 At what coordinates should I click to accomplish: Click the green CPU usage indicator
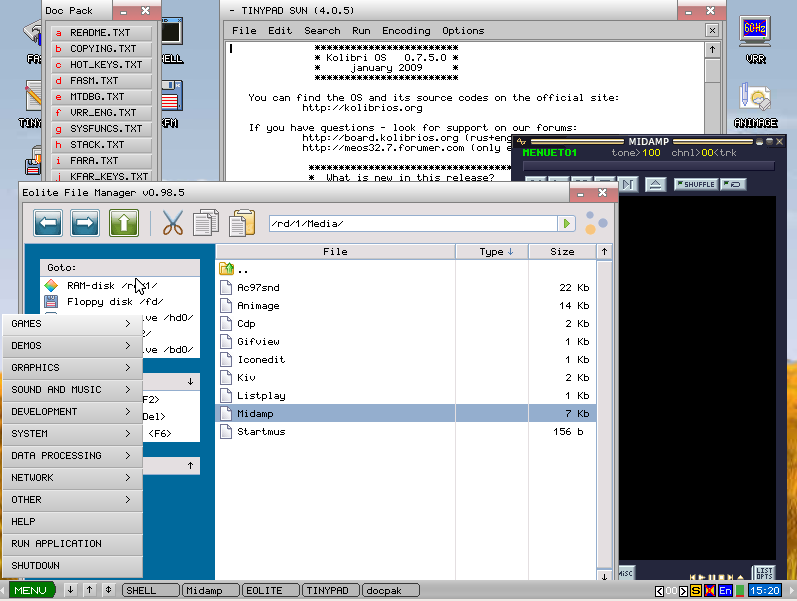click(x=740, y=590)
